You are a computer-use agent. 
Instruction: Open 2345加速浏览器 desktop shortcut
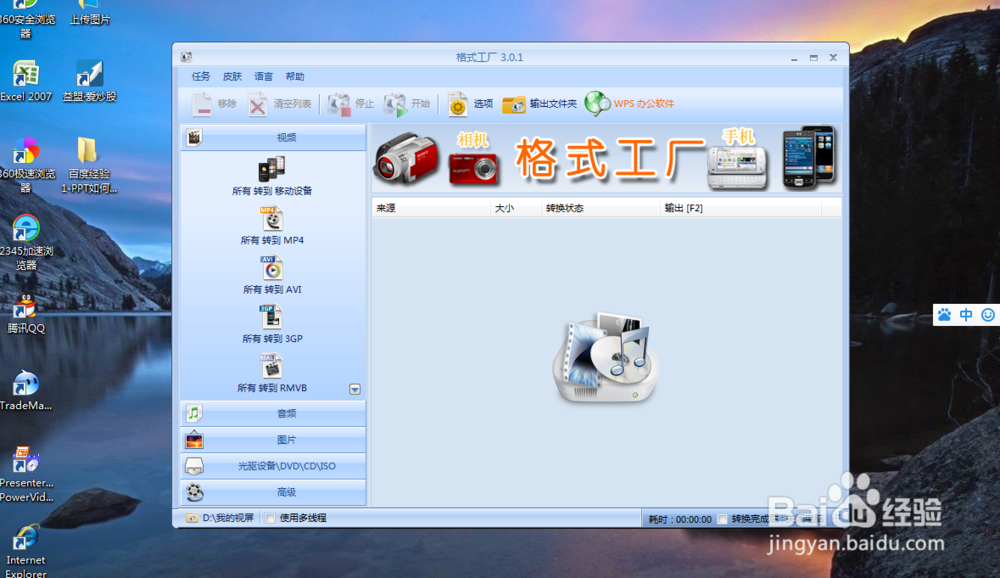tap(26, 243)
